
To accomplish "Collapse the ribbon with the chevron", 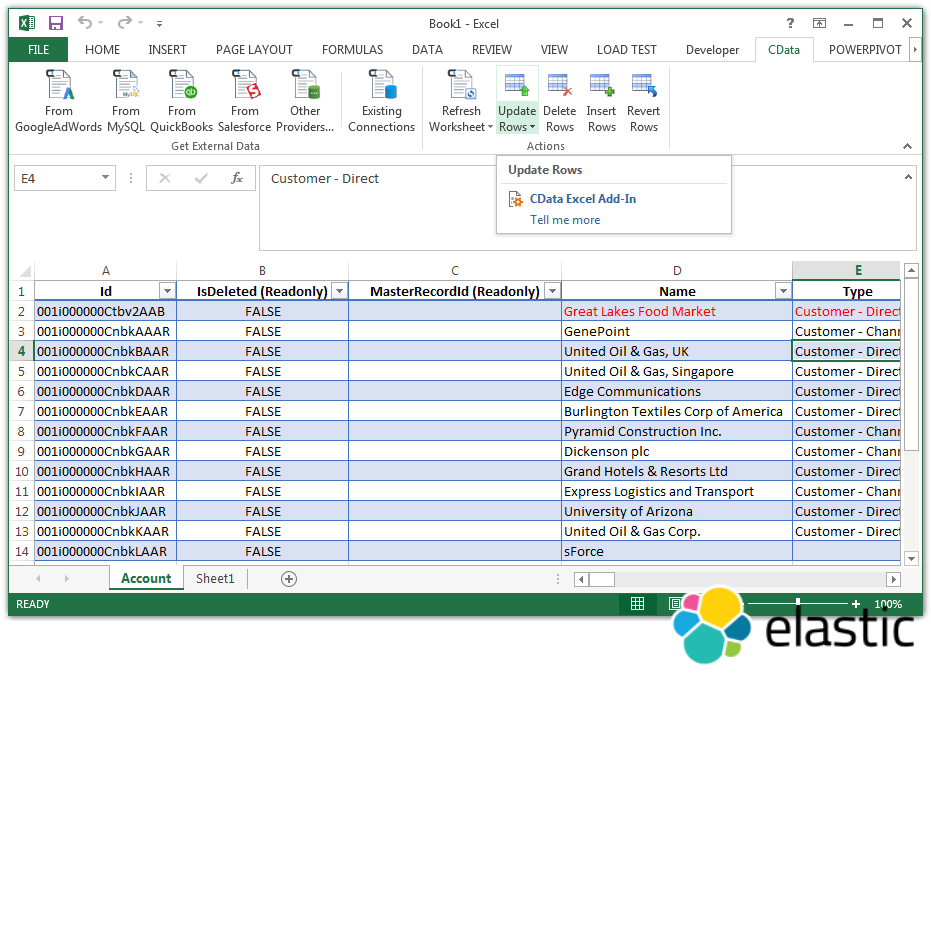I will coord(907,146).
